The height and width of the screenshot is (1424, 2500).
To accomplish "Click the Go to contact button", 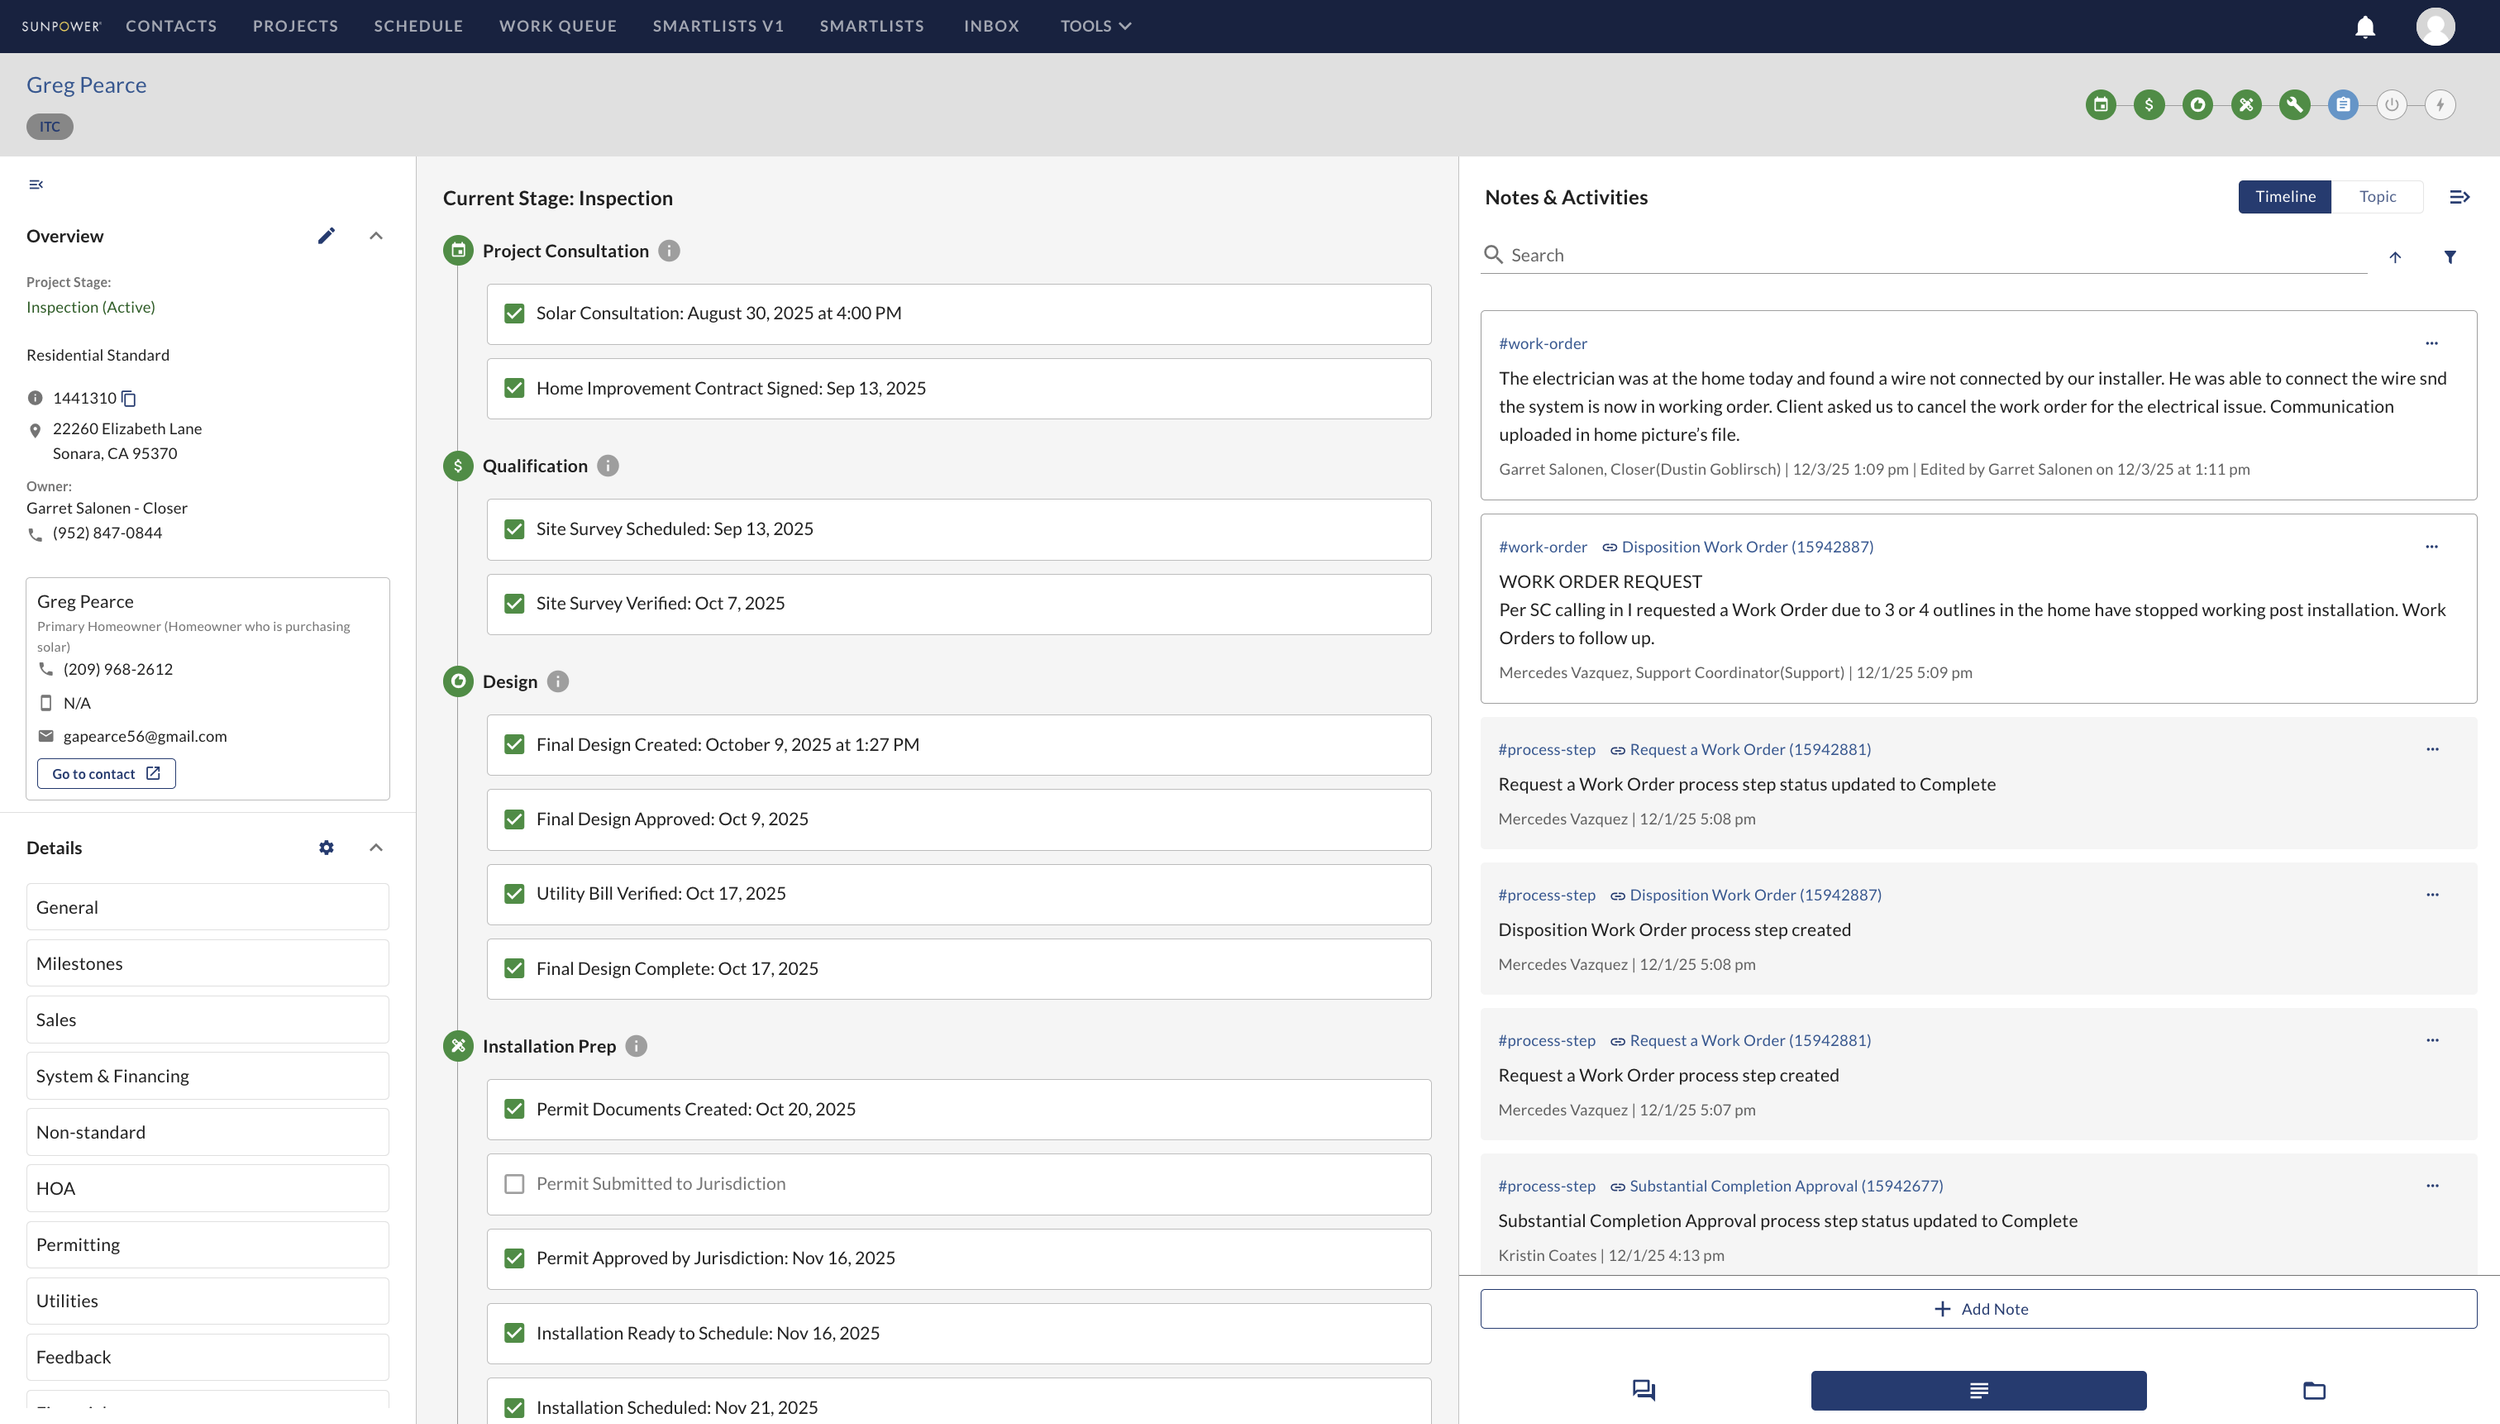I will tap(105, 773).
